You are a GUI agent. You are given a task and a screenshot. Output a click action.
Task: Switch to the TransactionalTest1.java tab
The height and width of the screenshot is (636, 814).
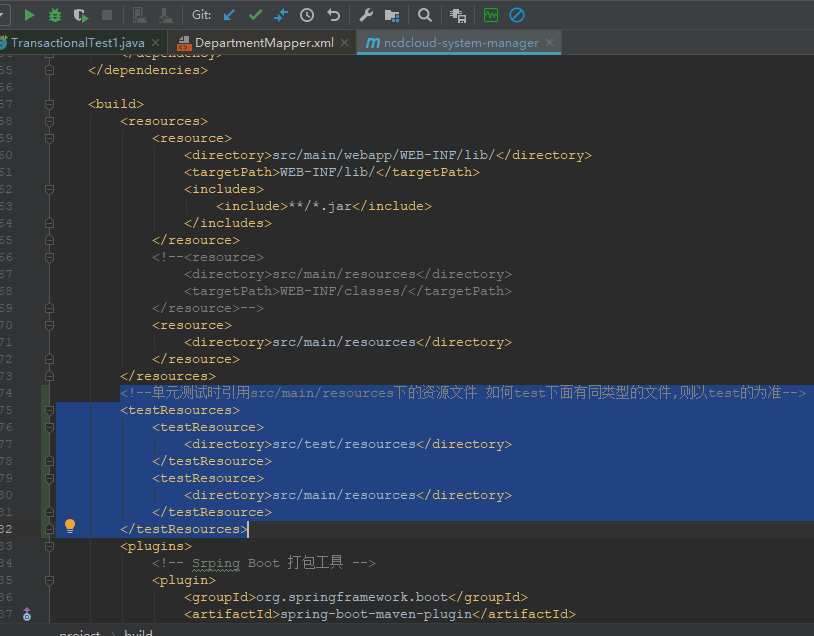[75, 43]
